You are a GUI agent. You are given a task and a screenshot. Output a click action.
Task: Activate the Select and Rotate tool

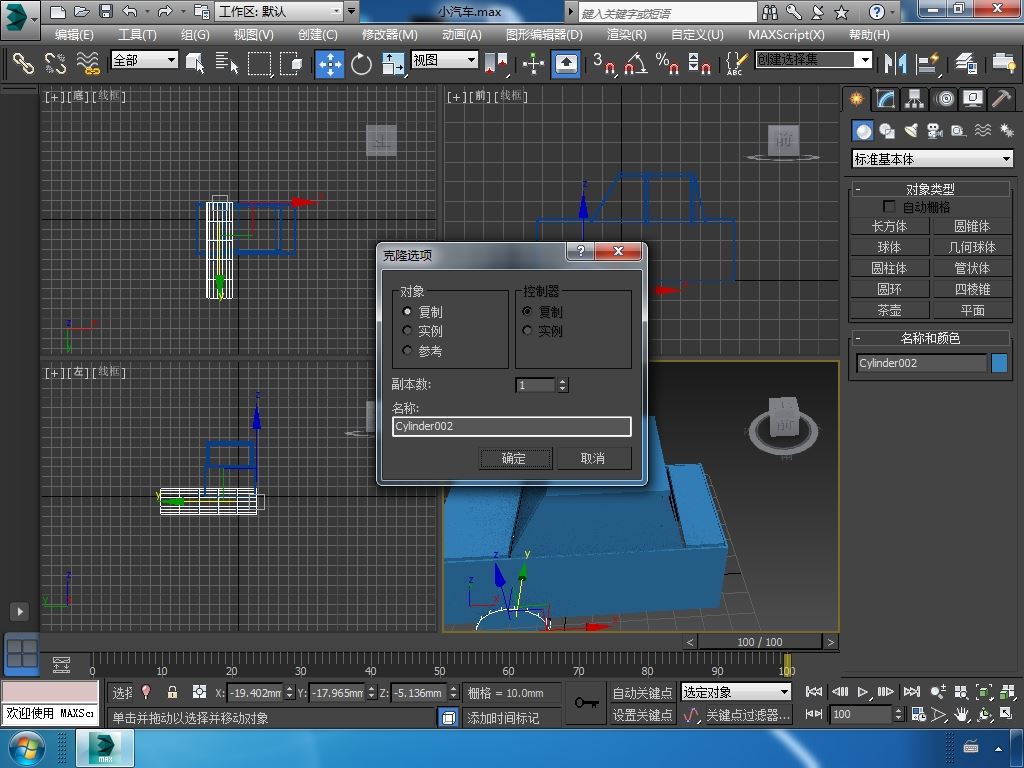pyautogui.click(x=361, y=64)
